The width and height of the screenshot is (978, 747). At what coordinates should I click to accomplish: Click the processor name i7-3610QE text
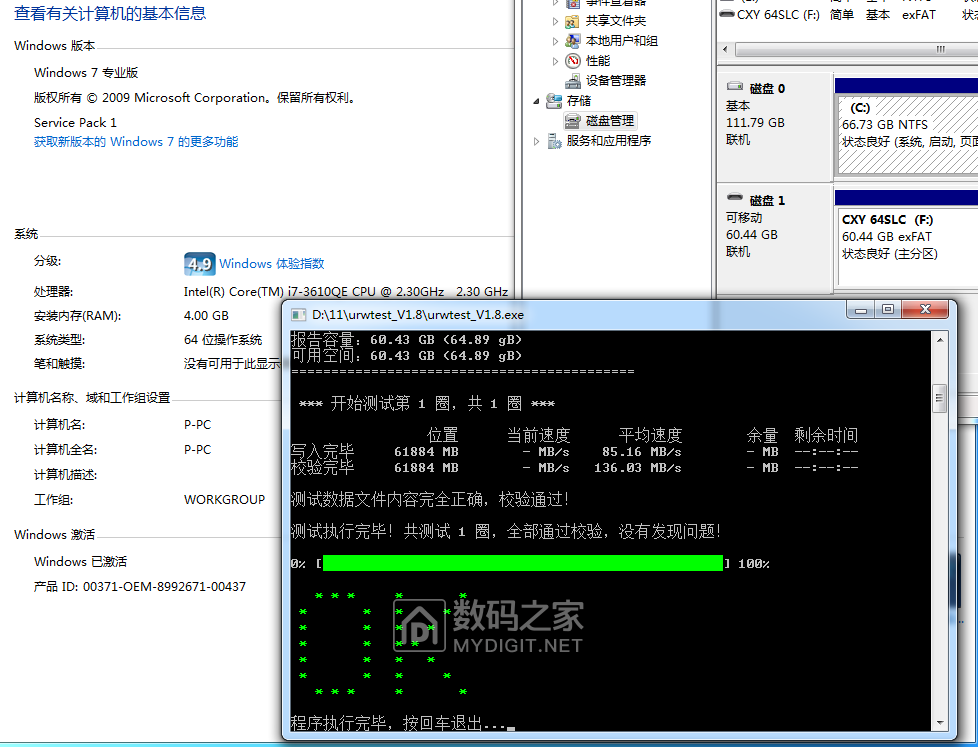(x=346, y=292)
